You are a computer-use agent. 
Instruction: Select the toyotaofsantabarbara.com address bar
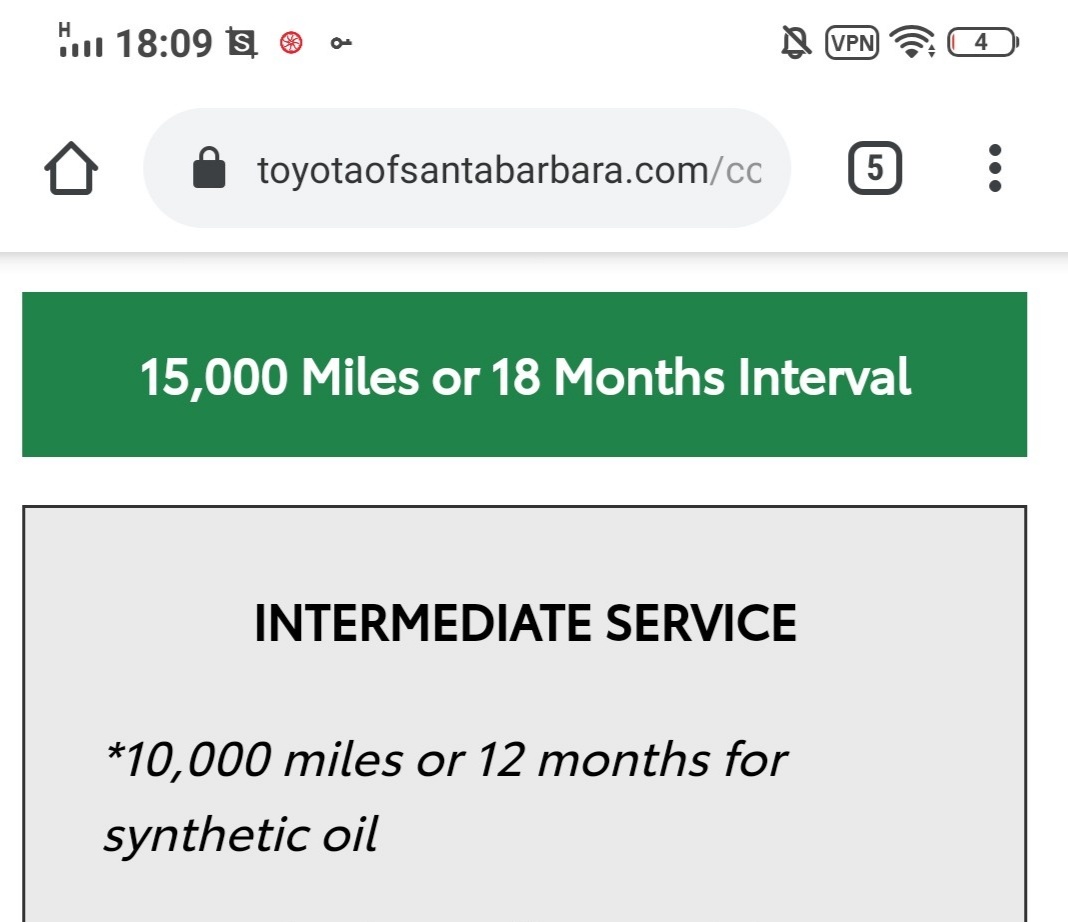467,168
